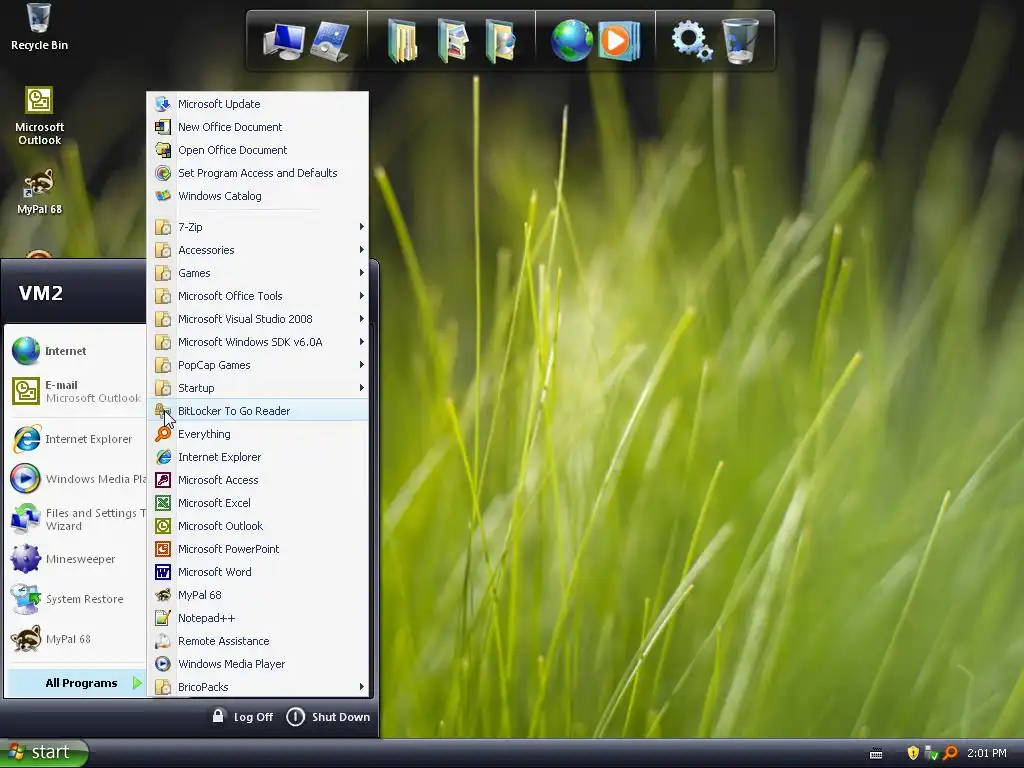Launch Internet Explorer from All Programs list
Viewport: 1024px width, 768px height.
click(259, 456)
